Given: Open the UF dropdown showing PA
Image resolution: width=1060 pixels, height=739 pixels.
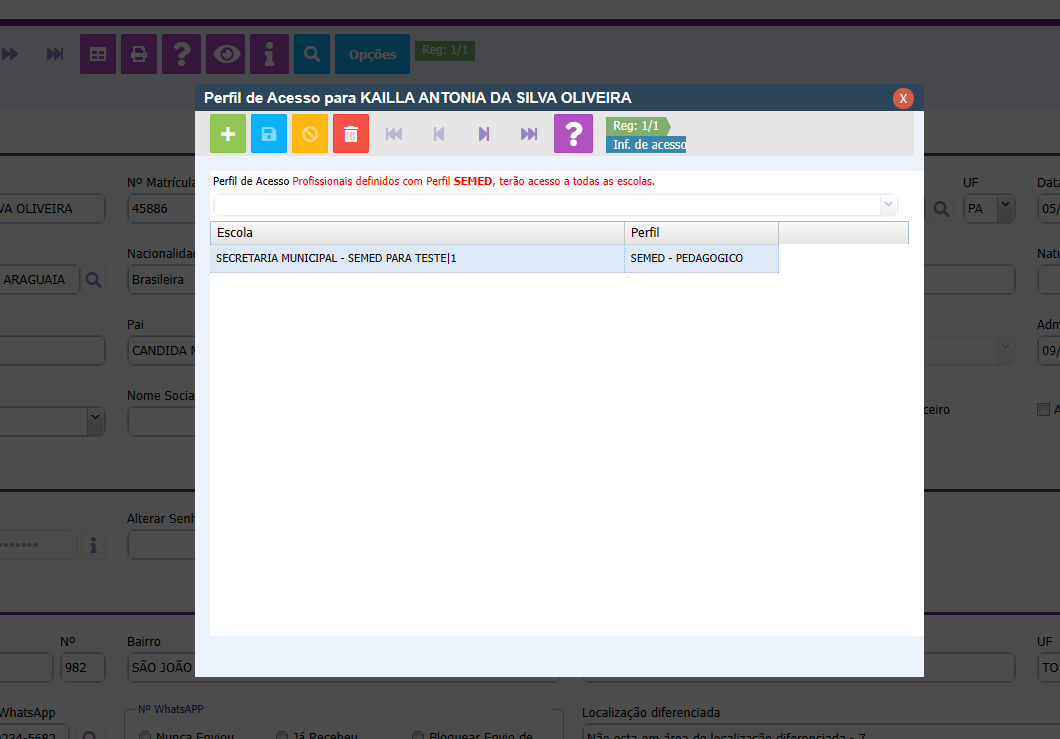Looking at the screenshot, I should click(x=1004, y=208).
